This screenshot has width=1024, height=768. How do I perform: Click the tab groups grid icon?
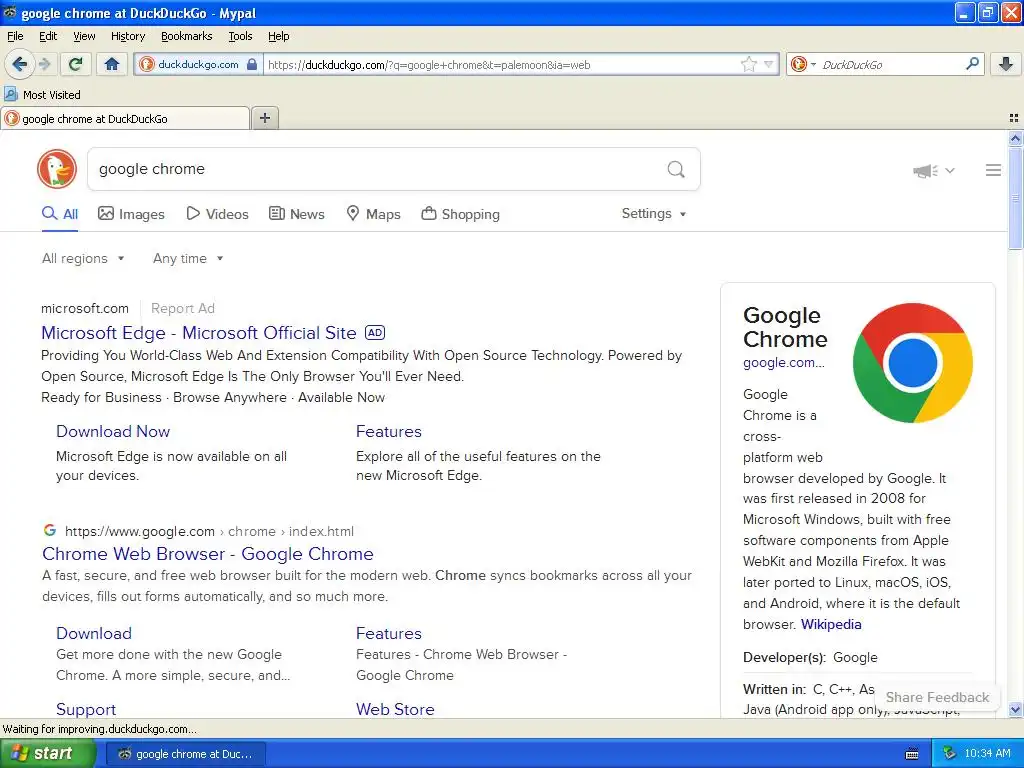click(1014, 118)
